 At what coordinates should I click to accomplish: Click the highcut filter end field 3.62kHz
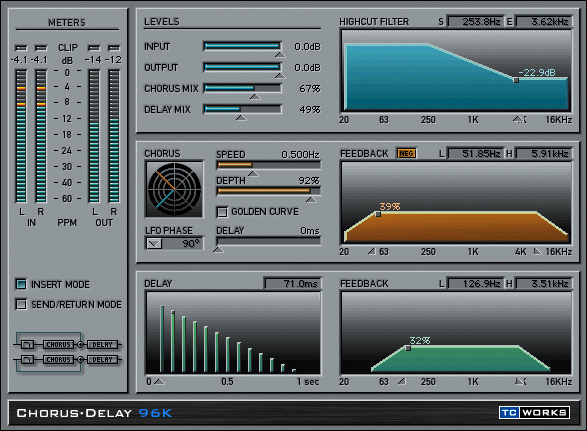pos(544,22)
